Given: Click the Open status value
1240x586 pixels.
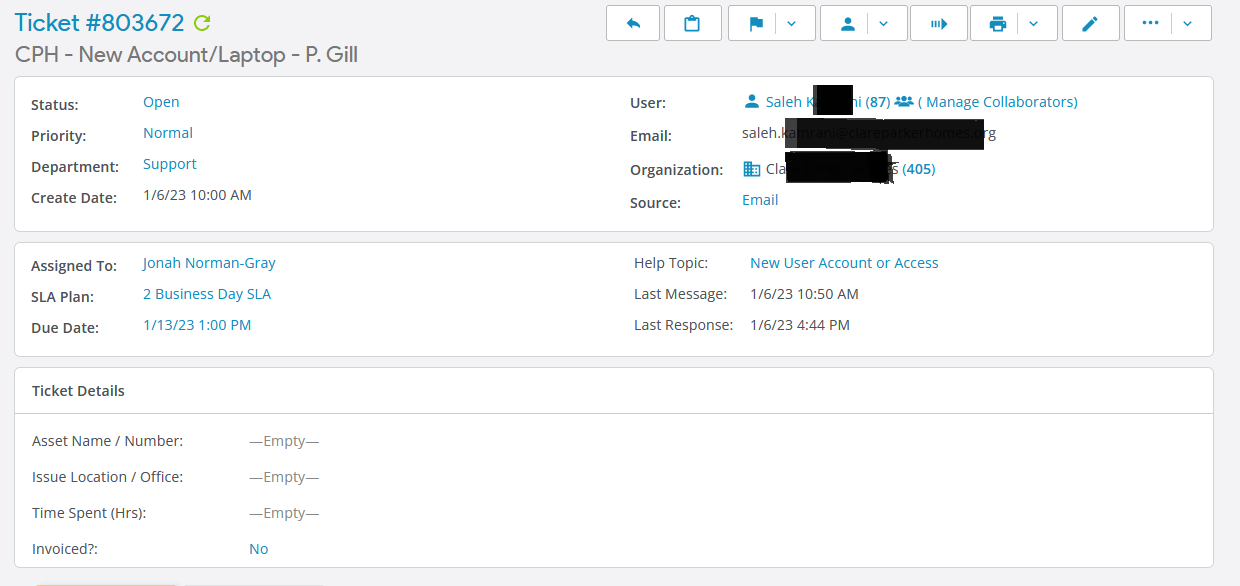Looking at the screenshot, I should [161, 102].
